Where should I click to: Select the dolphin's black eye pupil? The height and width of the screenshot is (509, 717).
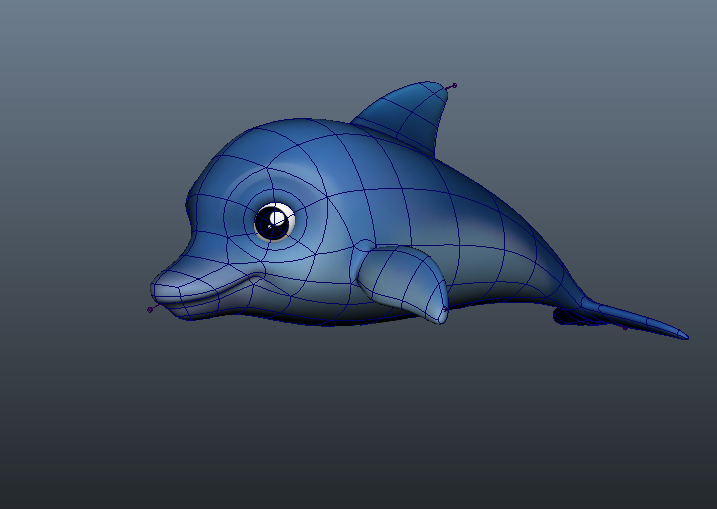point(271,224)
